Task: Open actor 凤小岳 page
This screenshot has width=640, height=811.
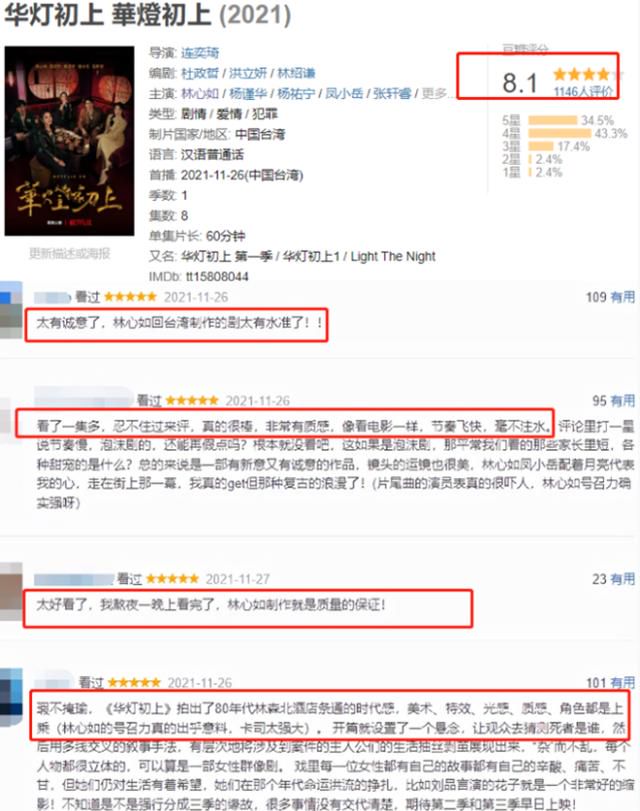Action: [344, 93]
